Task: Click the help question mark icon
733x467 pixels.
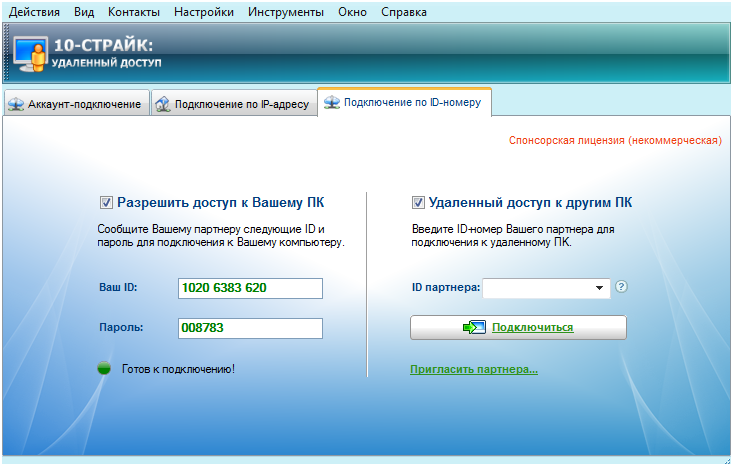Action: click(621, 286)
